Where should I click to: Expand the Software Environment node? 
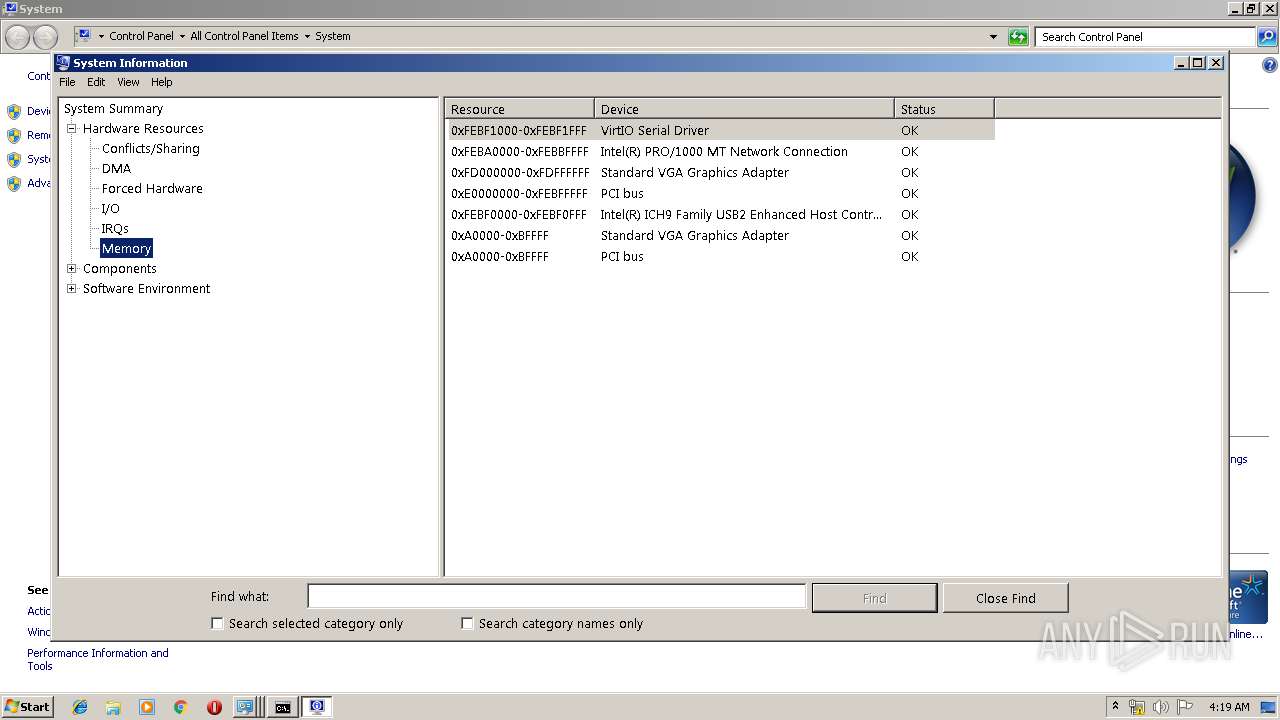pos(72,289)
